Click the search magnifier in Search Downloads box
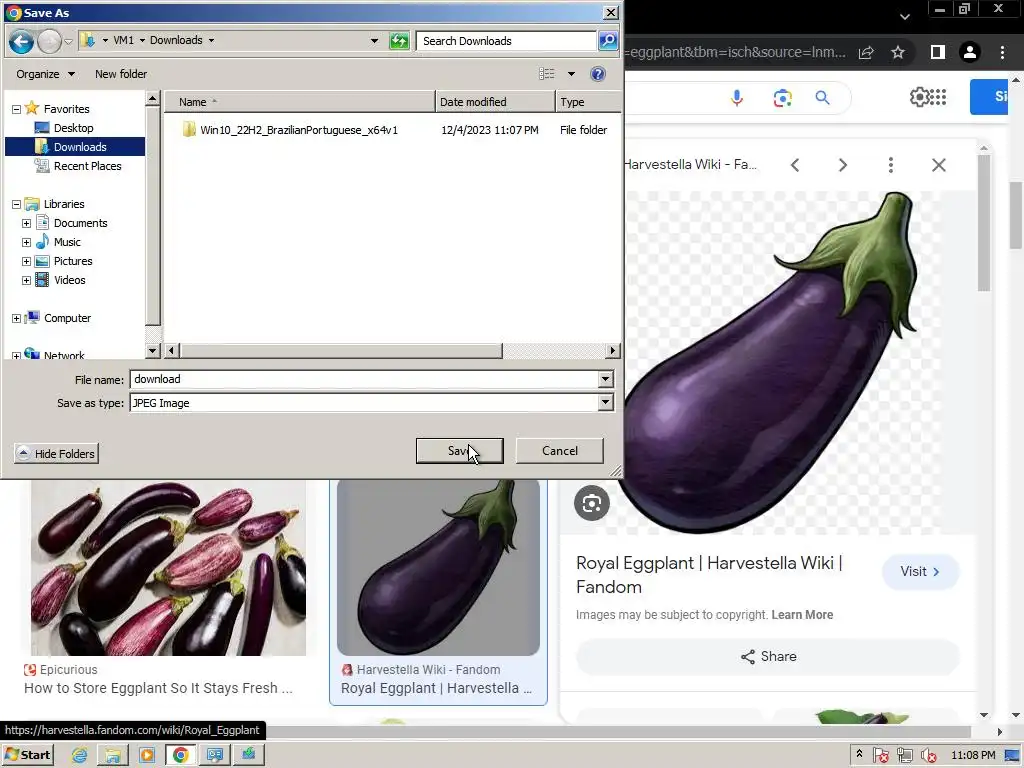Viewport: 1024px width, 768px height. click(608, 40)
